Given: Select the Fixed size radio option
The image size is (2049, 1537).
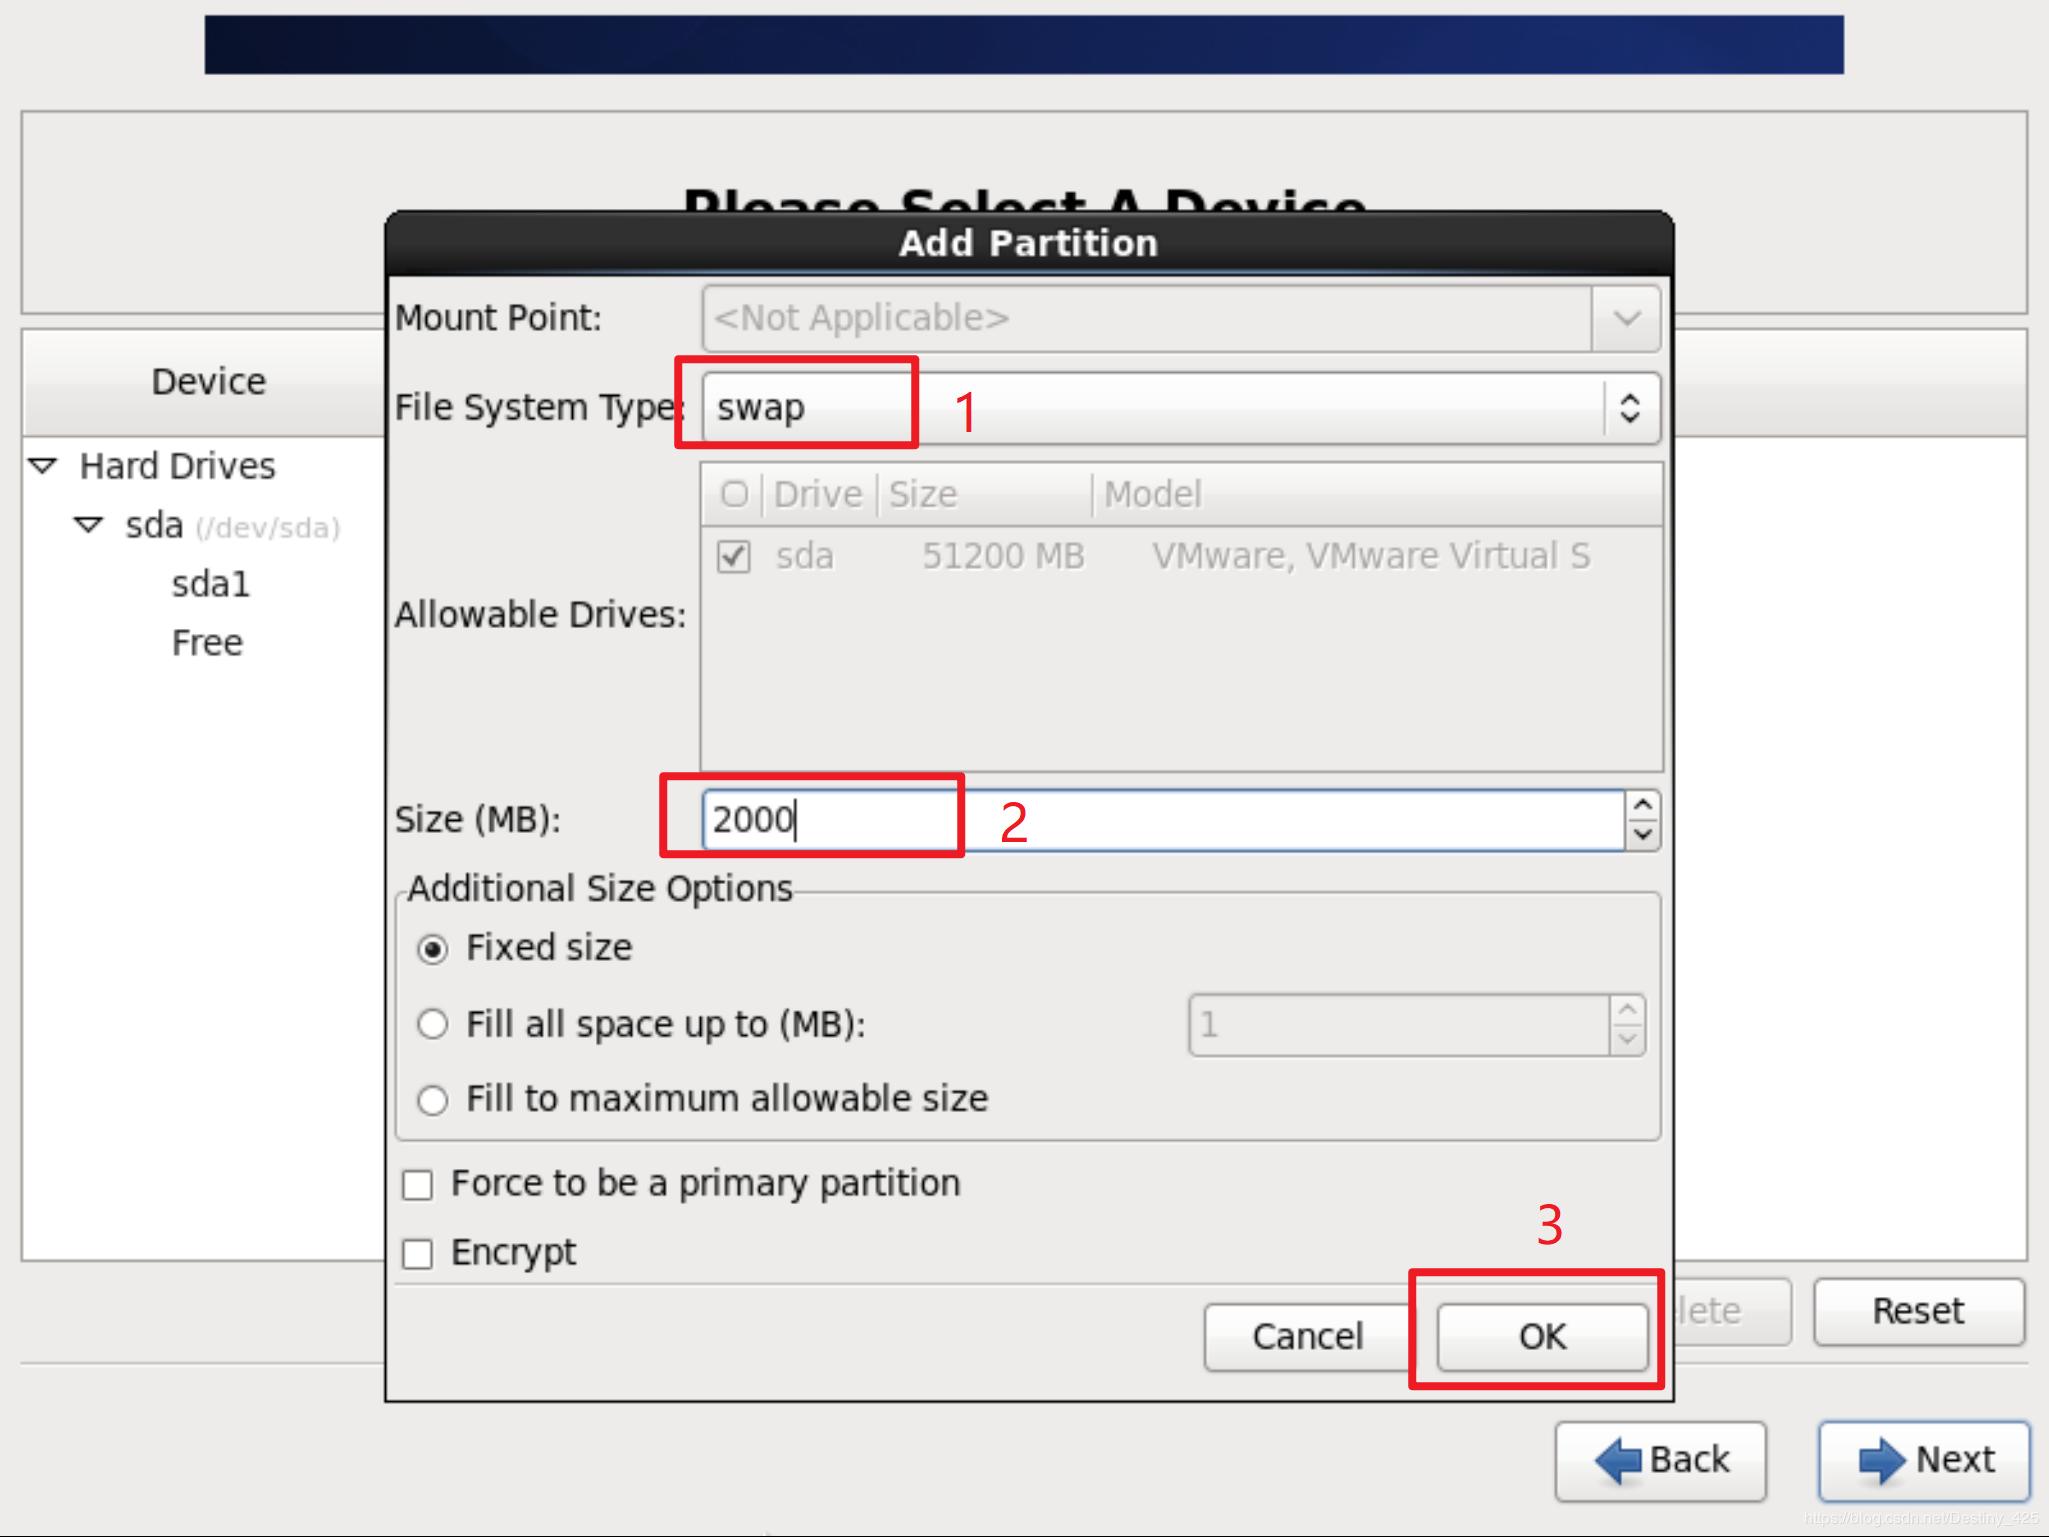Looking at the screenshot, I should click(x=432, y=949).
